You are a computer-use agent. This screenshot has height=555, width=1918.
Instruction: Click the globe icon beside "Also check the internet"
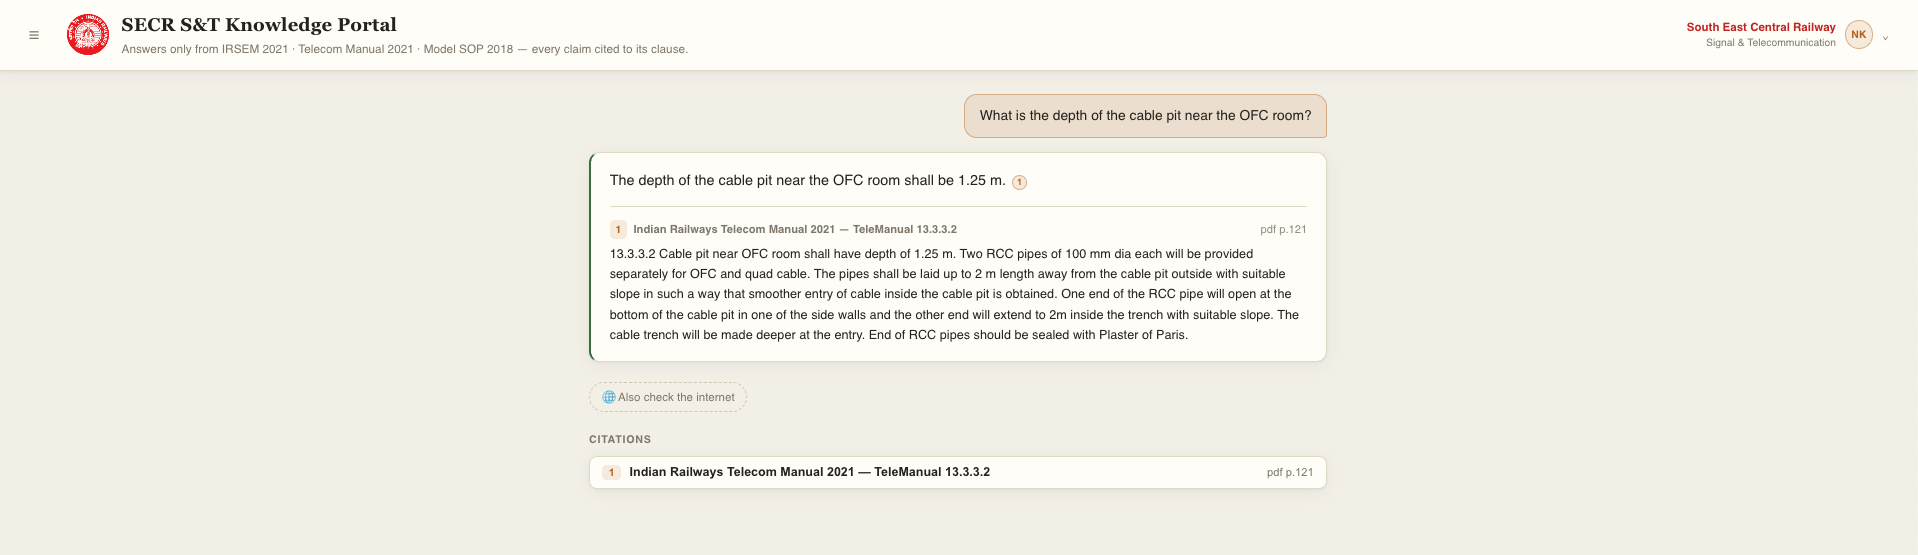609,397
